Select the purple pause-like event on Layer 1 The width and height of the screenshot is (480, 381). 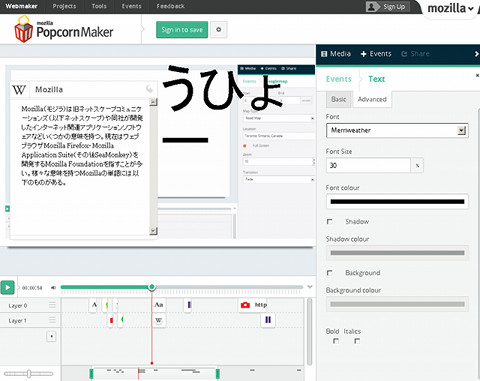pos(268,320)
